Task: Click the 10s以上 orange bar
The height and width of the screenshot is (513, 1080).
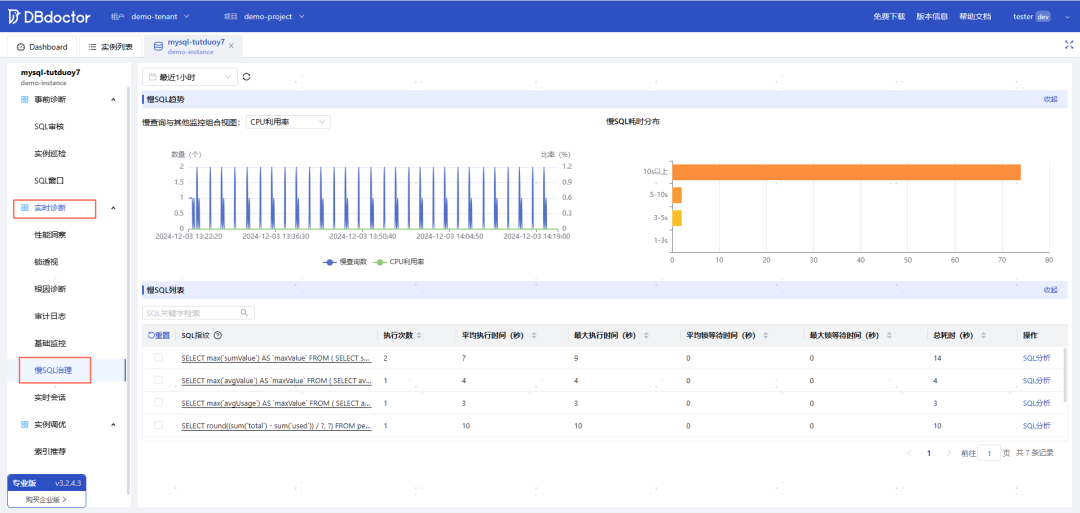Action: point(846,172)
